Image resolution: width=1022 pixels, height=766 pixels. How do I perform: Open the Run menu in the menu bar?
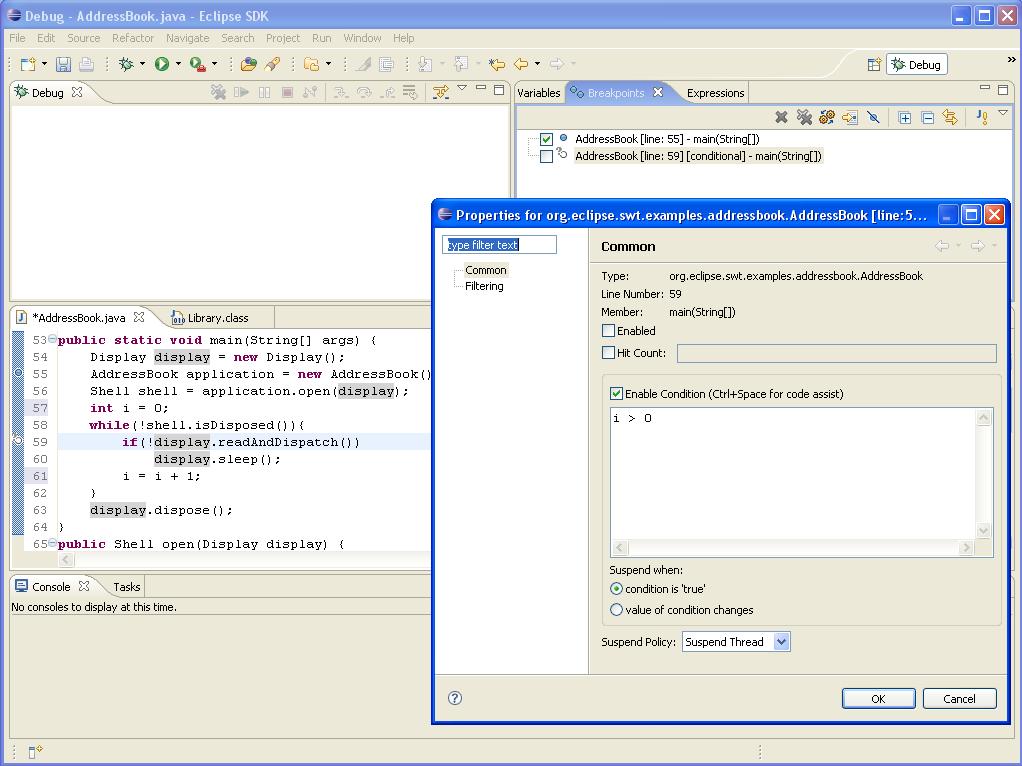[x=321, y=38]
